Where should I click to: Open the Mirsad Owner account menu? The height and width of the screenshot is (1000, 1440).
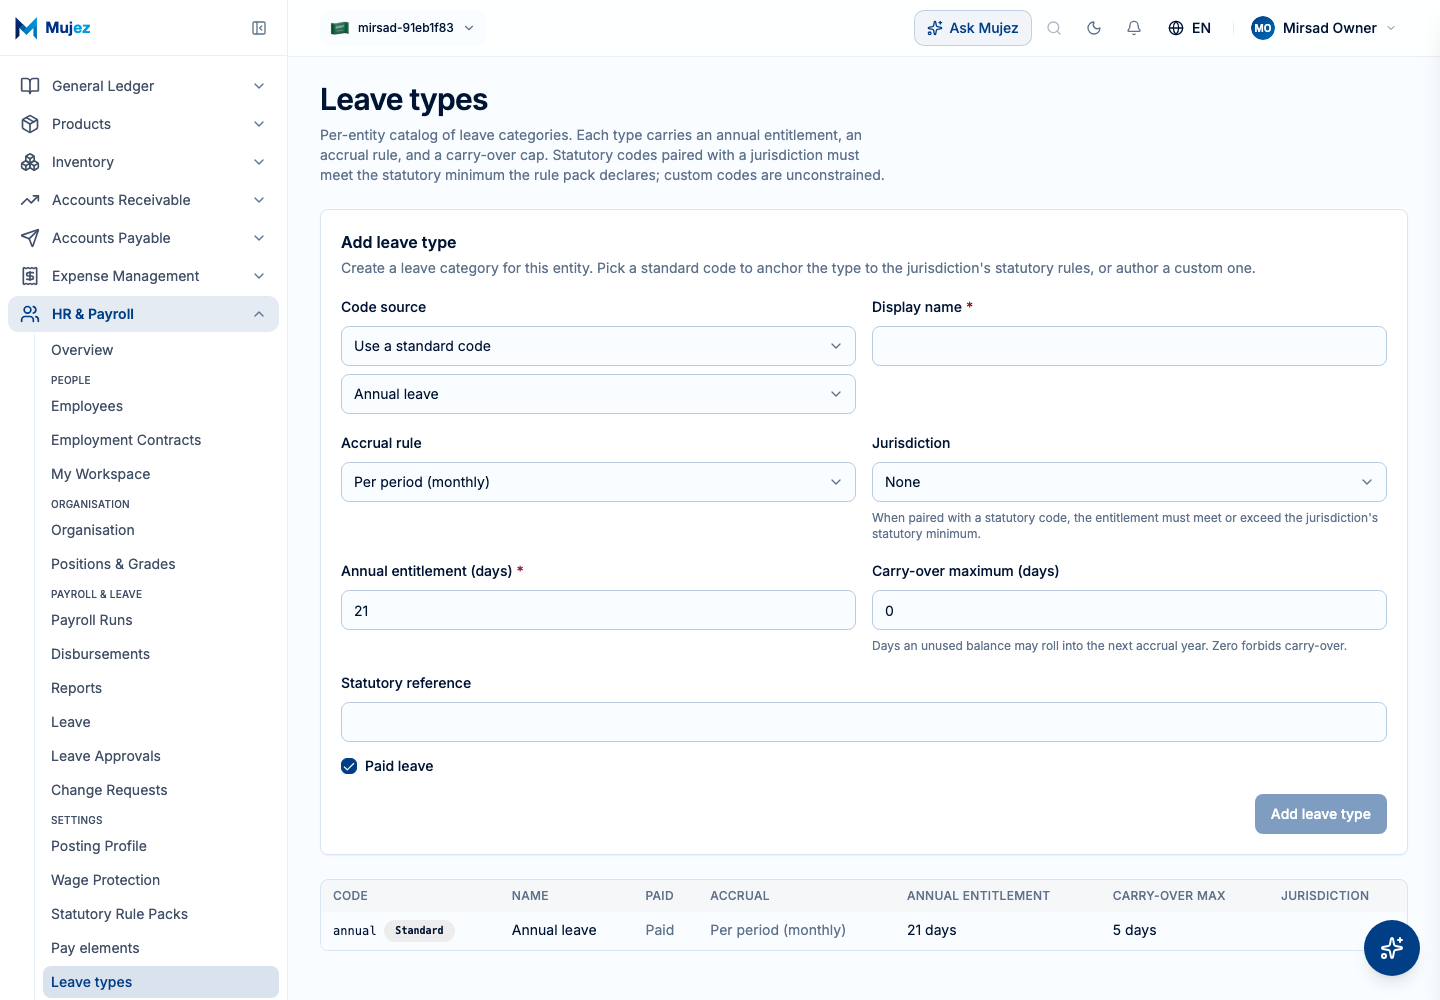1324,28
